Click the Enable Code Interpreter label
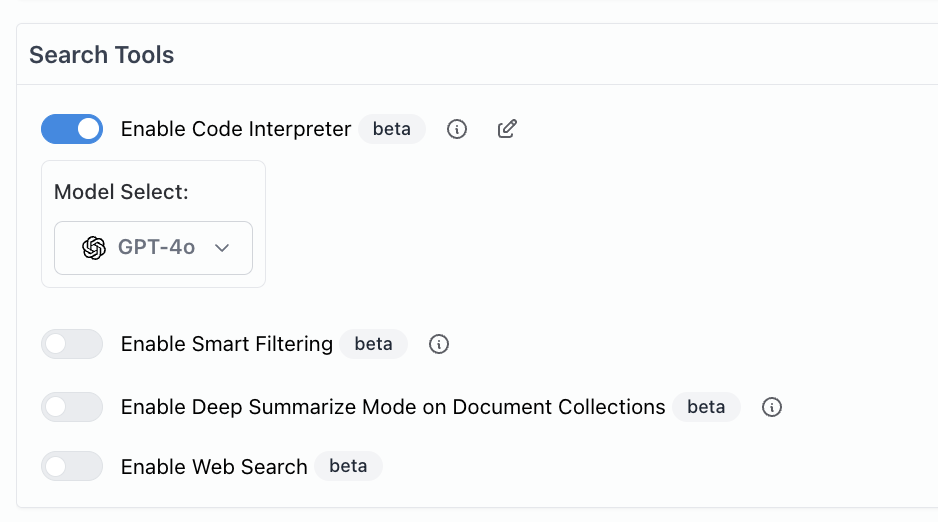Image resolution: width=938 pixels, height=522 pixels. 236,129
